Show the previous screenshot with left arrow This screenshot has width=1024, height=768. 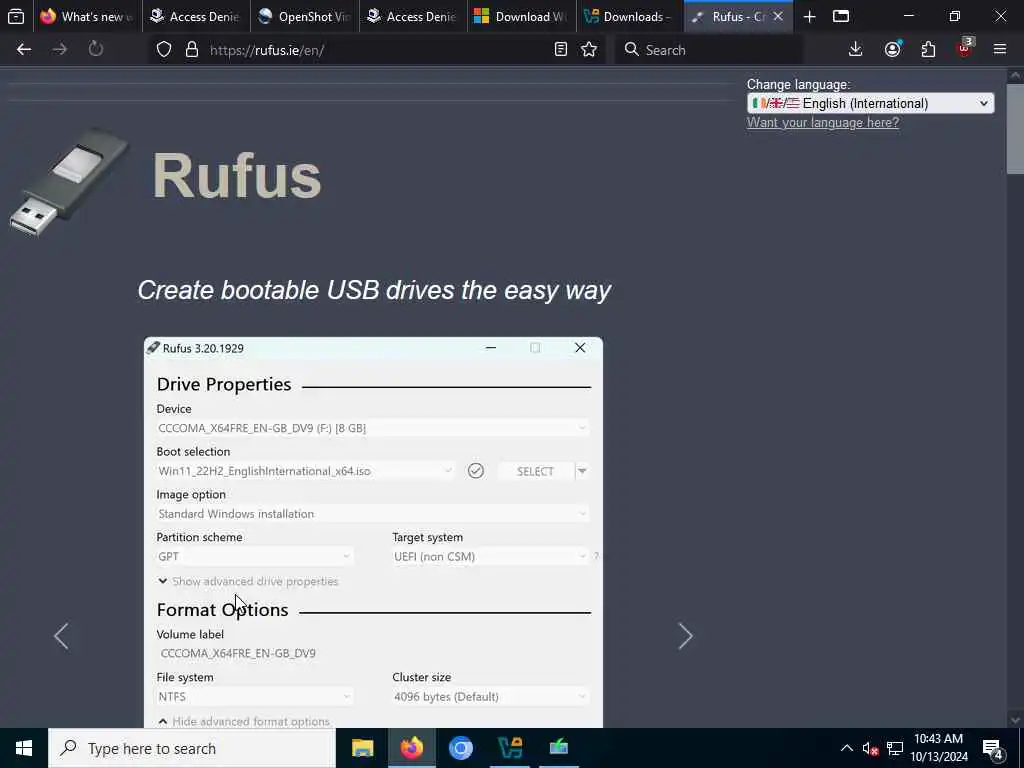(x=61, y=636)
